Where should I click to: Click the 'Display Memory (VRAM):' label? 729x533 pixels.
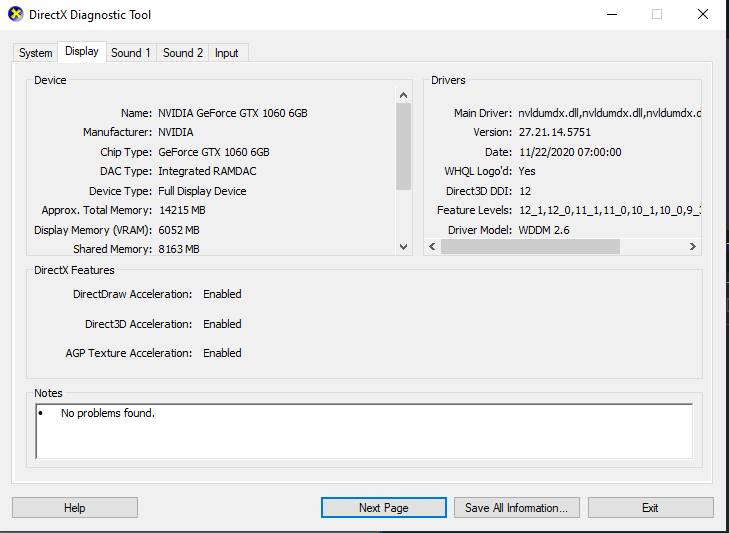click(x=93, y=230)
